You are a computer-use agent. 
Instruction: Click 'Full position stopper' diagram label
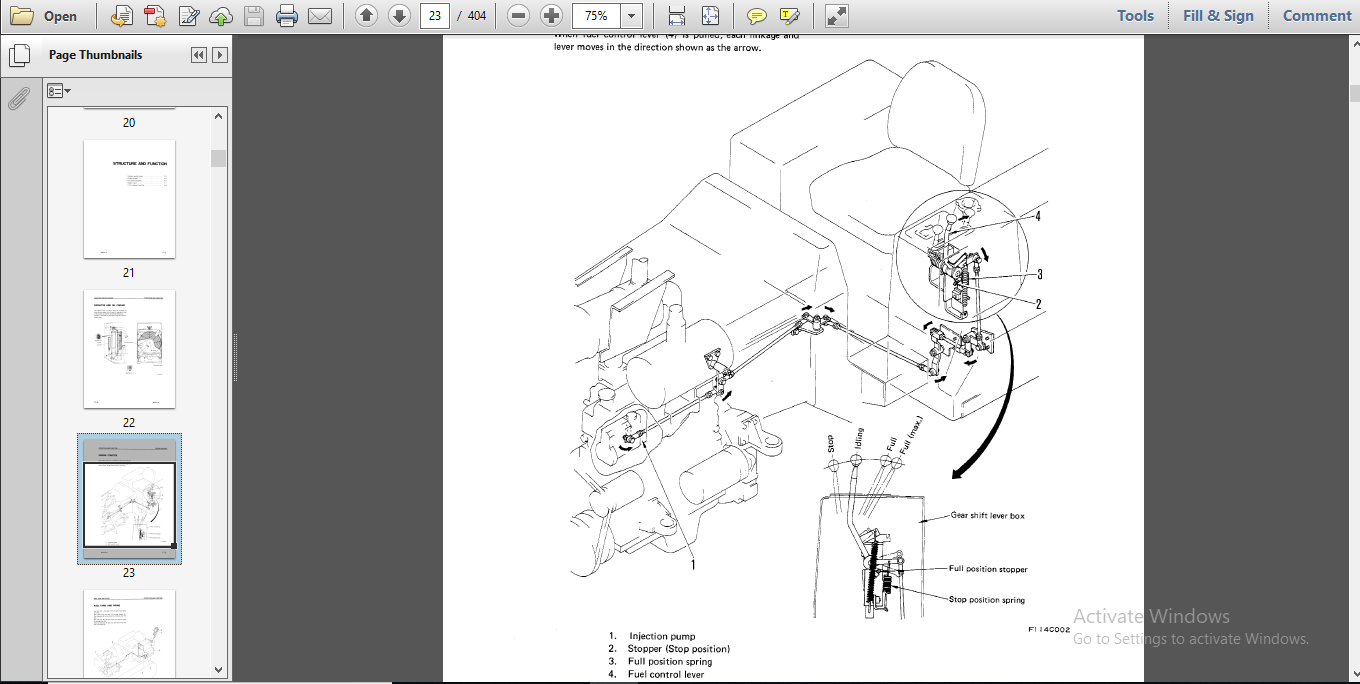tap(988, 569)
